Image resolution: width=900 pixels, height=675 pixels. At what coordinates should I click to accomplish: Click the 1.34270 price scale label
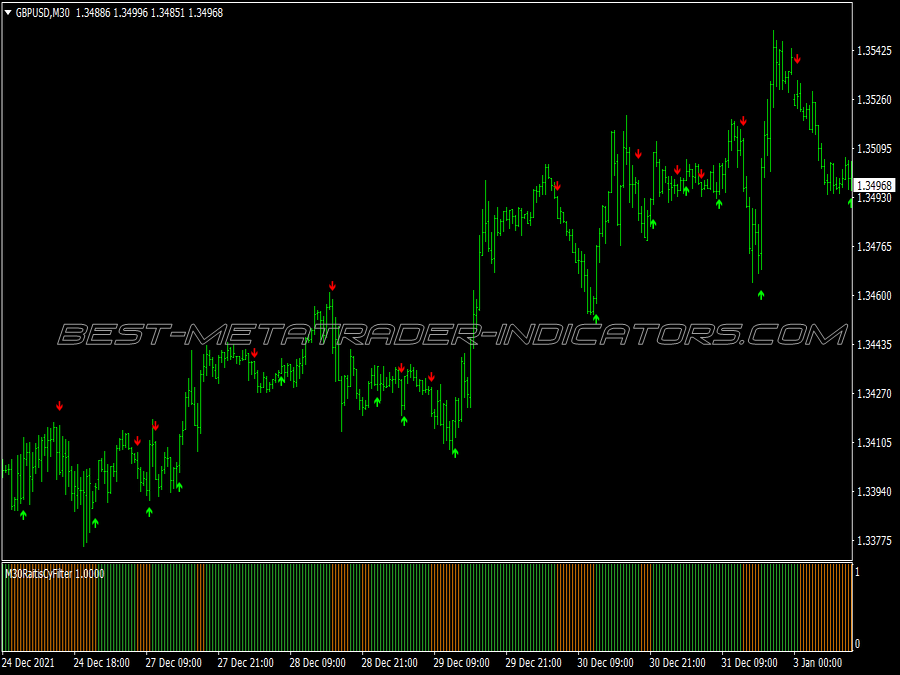(x=874, y=394)
